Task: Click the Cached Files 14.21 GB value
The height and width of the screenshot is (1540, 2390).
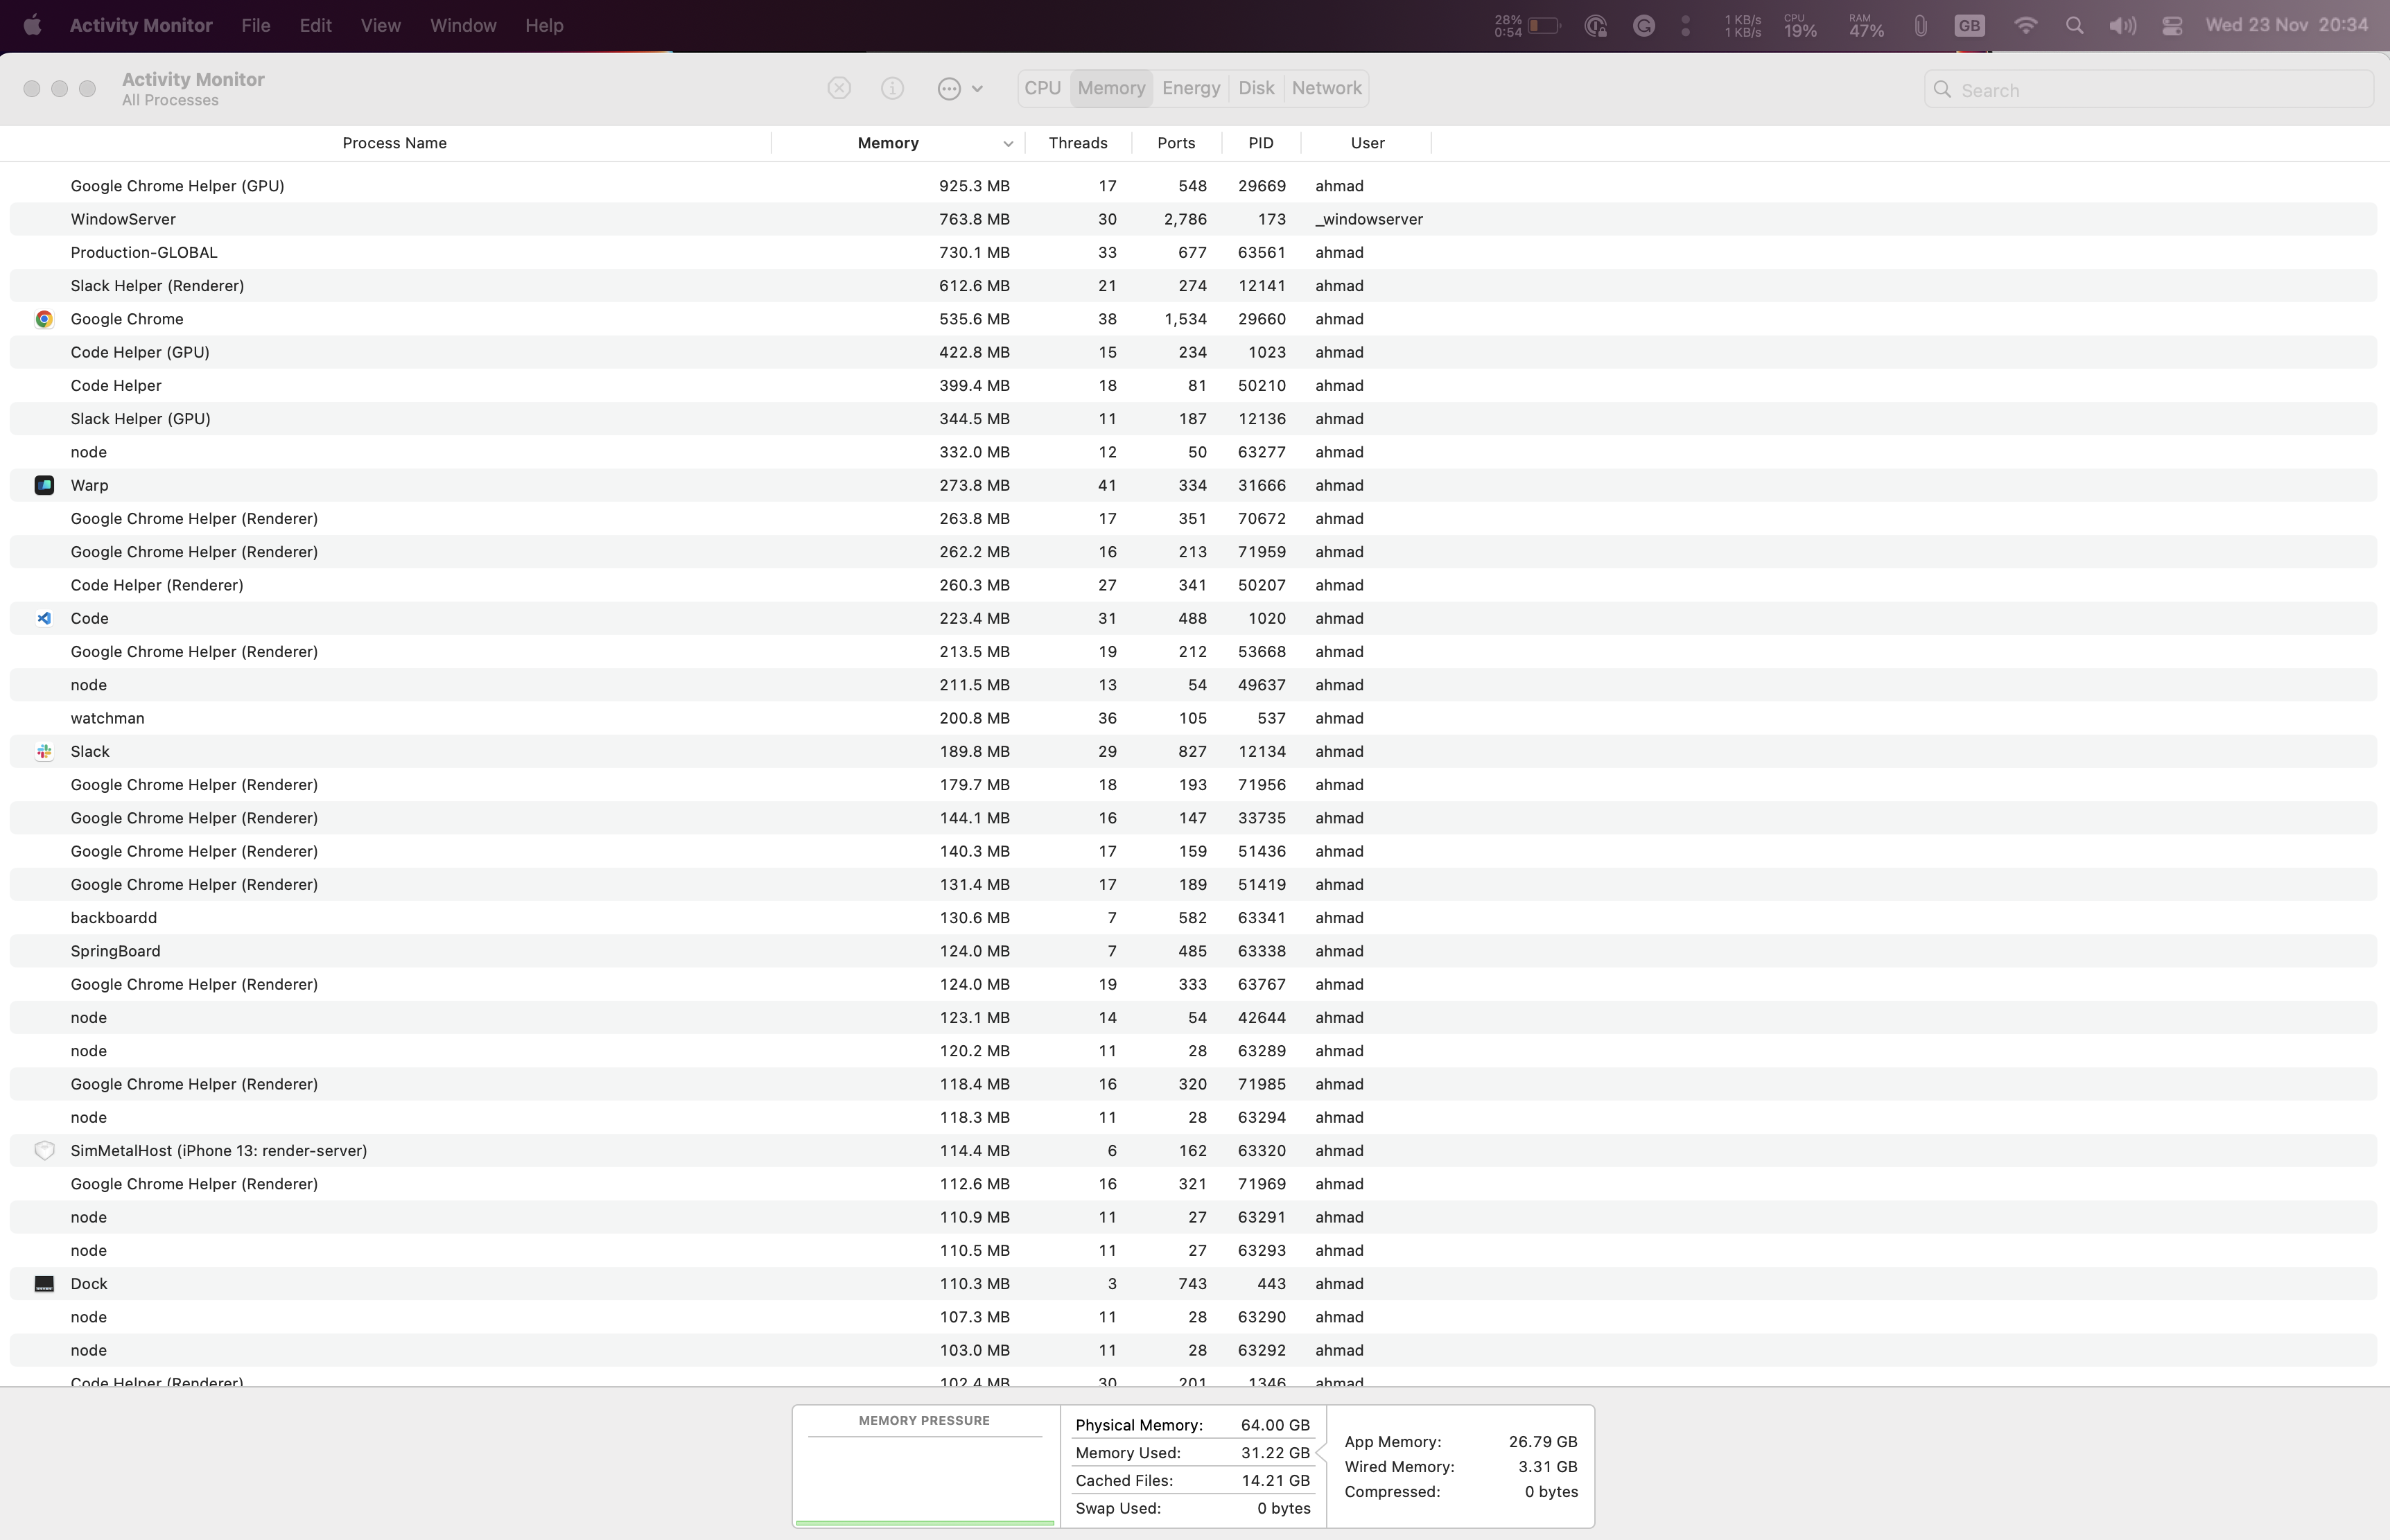Action: click(1275, 1481)
